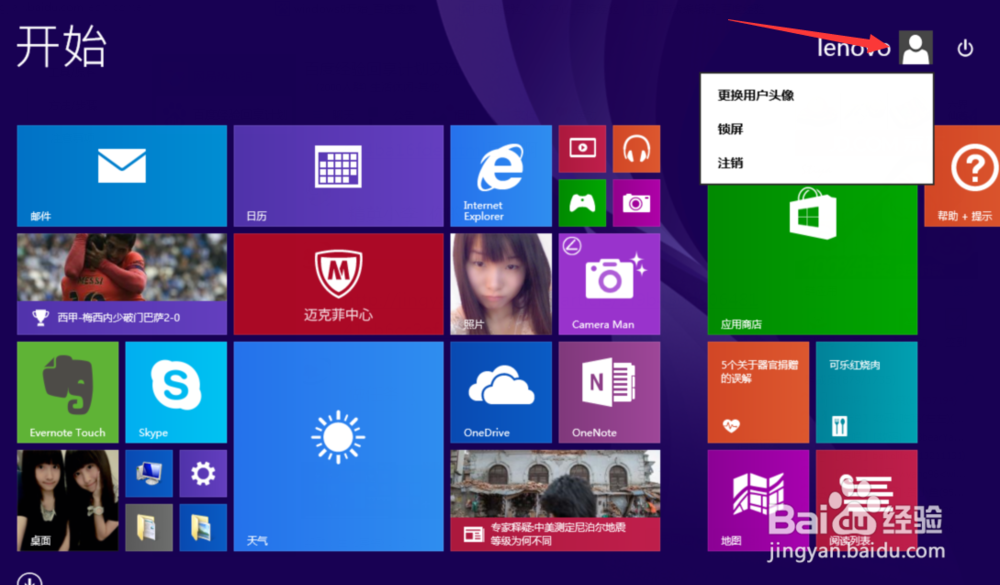Open the small pink Camera tile

(636, 203)
